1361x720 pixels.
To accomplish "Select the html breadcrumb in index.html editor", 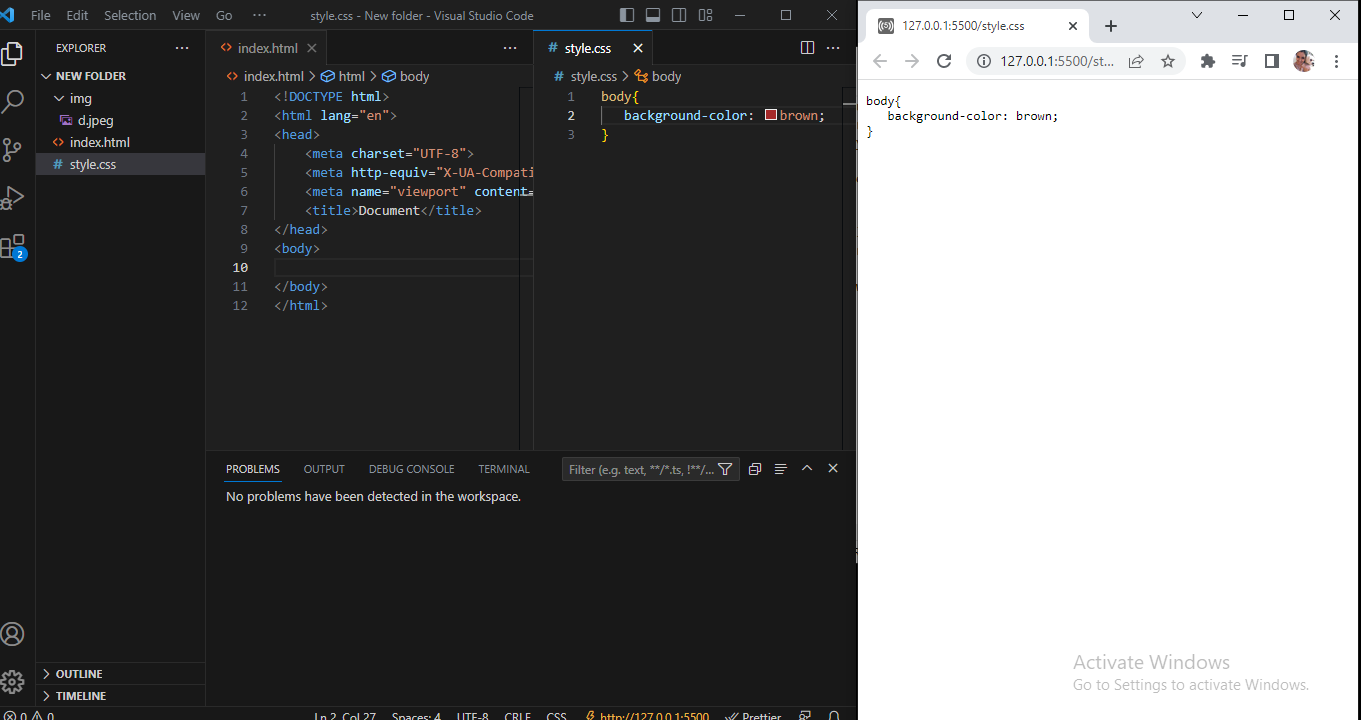I will coord(343,76).
